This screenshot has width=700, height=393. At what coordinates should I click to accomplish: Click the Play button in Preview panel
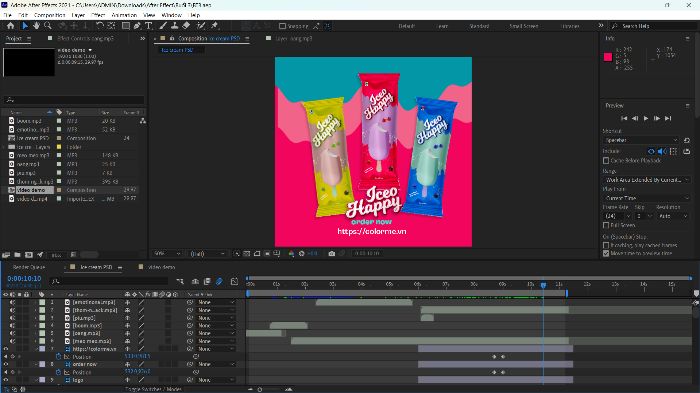coord(646,118)
